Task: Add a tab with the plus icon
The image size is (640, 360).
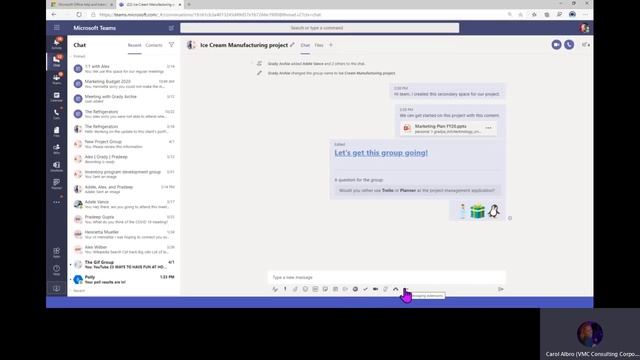Action: [x=331, y=45]
